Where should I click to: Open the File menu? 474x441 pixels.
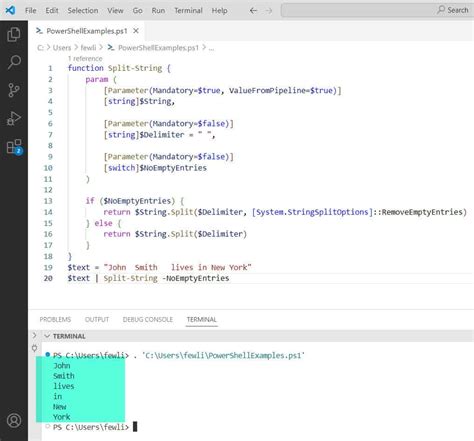pyautogui.click(x=31, y=11)
